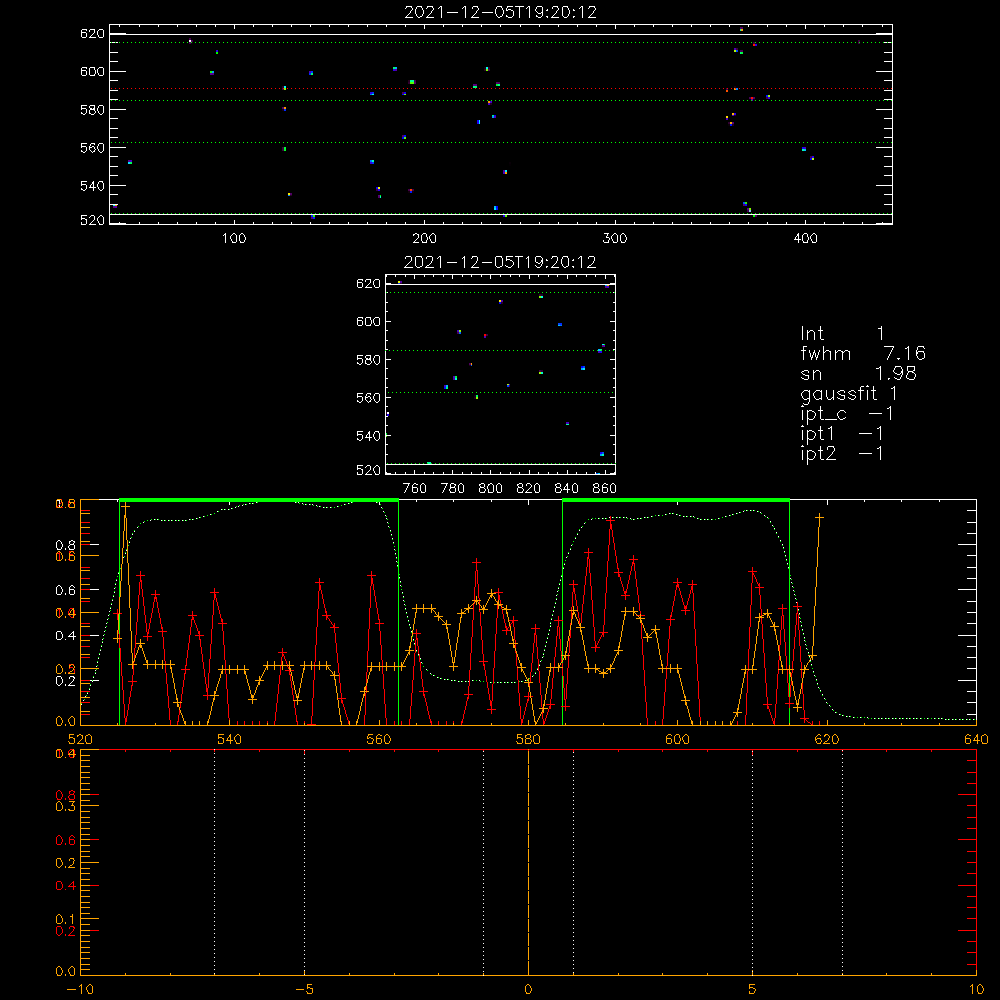1000x1000 pixels.
Task: Click the 800 x-axis label of middle plot
Action: pos(490,489)
